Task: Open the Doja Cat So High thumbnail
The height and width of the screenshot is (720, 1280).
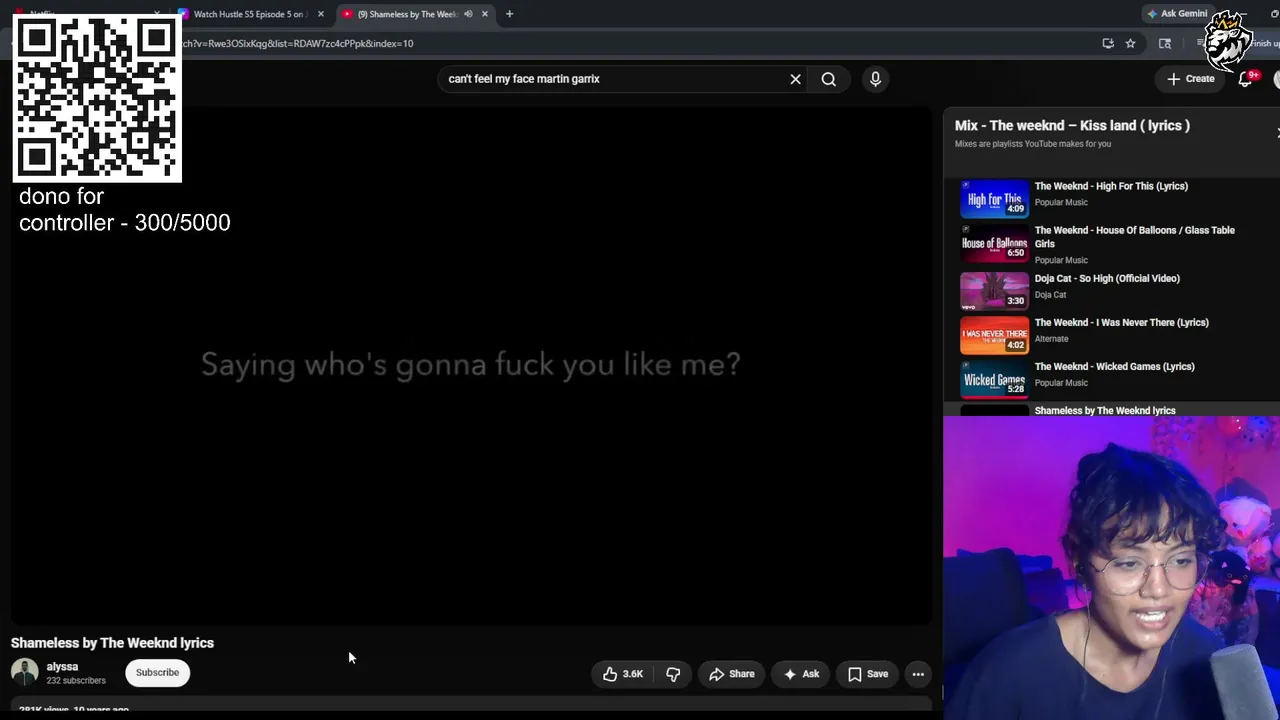Action: click(994, 291)
